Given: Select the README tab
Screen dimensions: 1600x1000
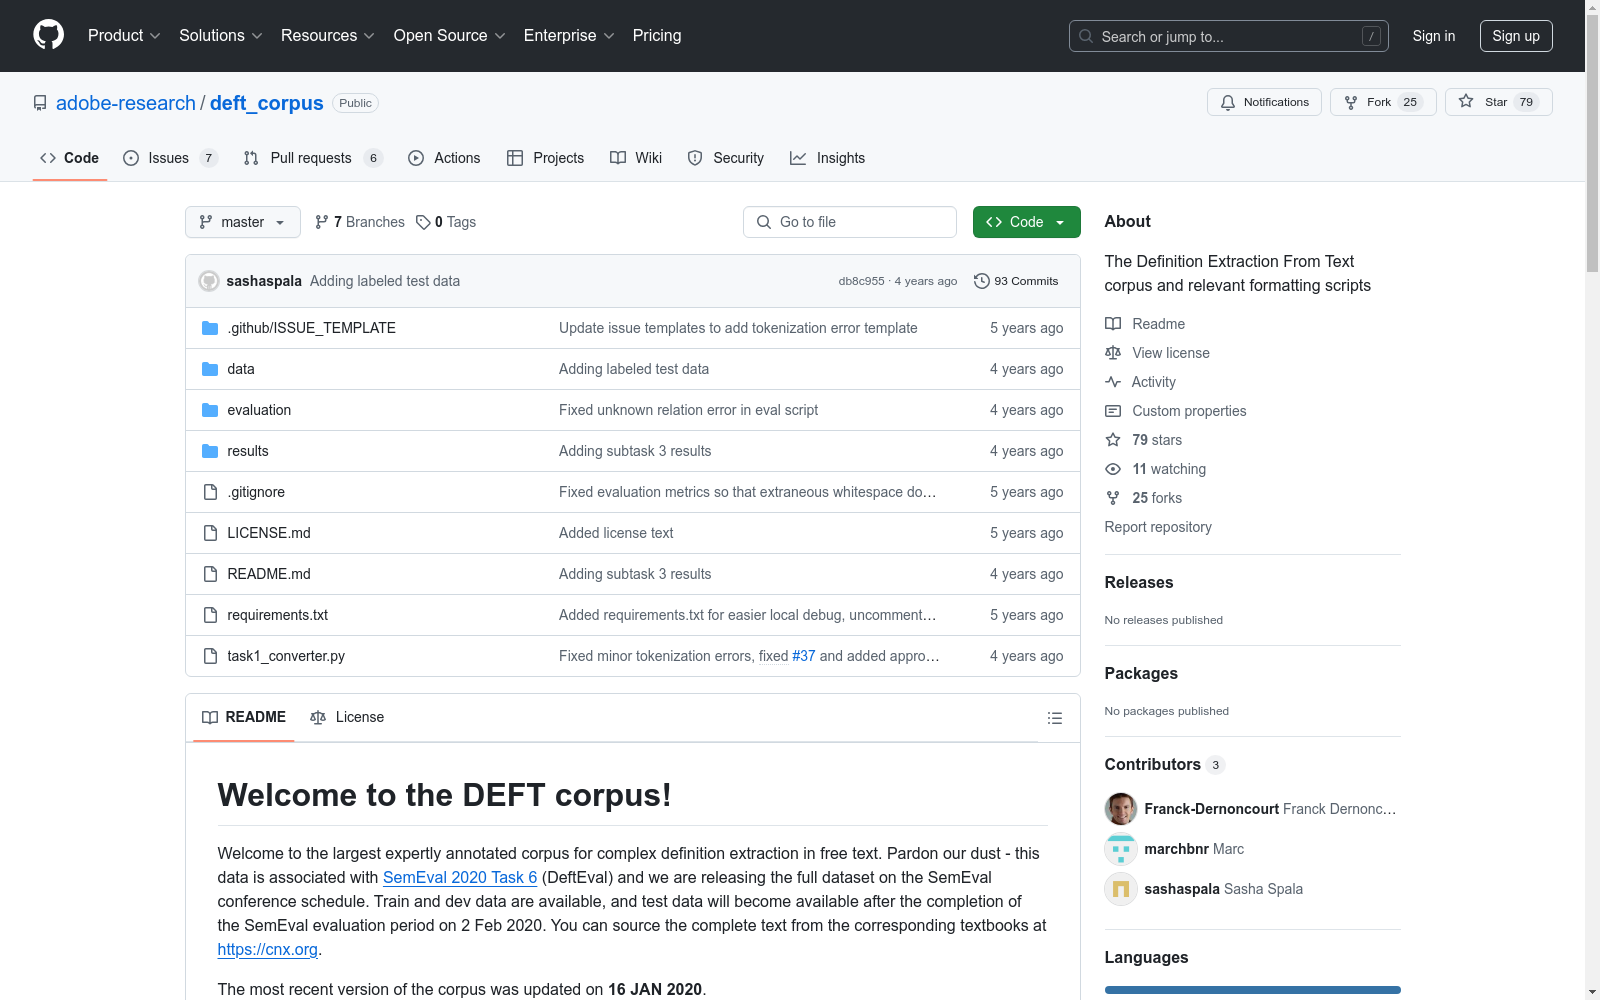Looking at the screenshot, I should pos(244,717).
